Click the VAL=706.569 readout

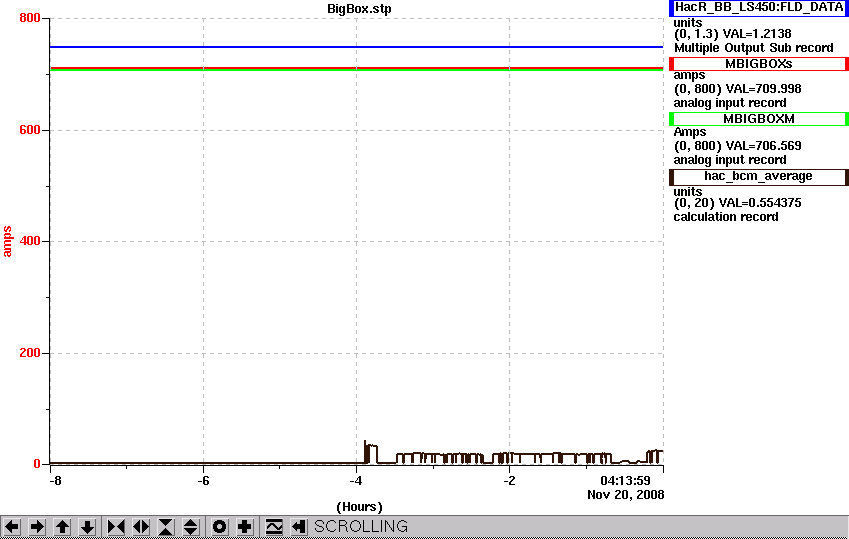click(x=763, y=146)
